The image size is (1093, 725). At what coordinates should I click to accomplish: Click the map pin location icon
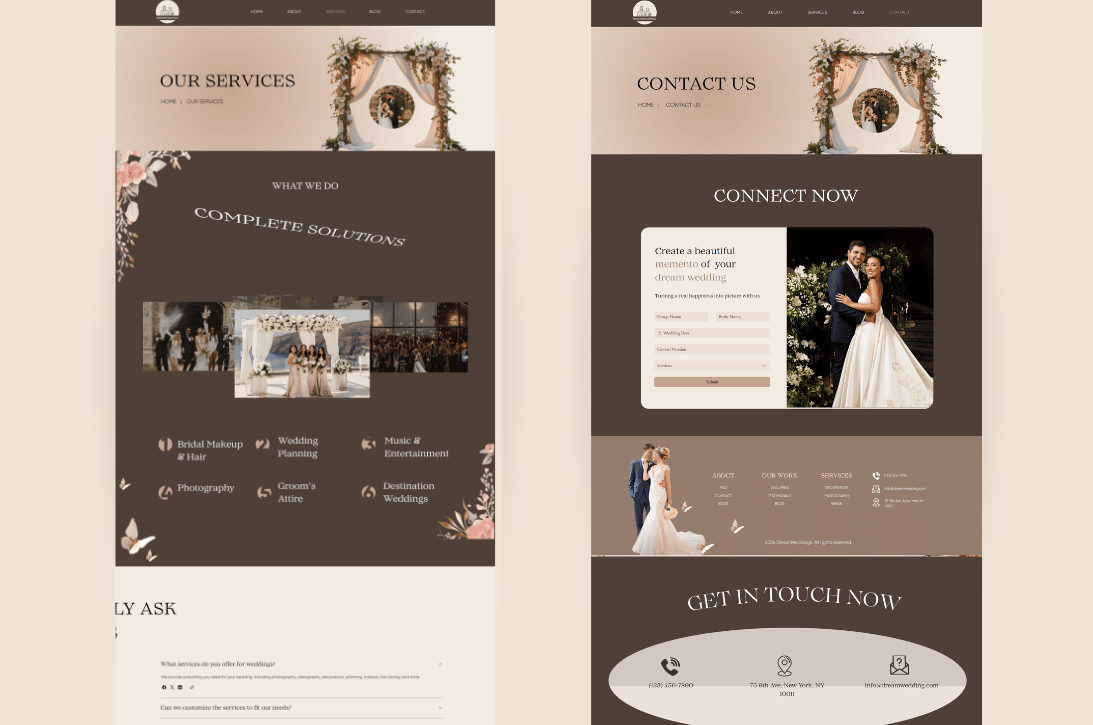tap(785, 666)
